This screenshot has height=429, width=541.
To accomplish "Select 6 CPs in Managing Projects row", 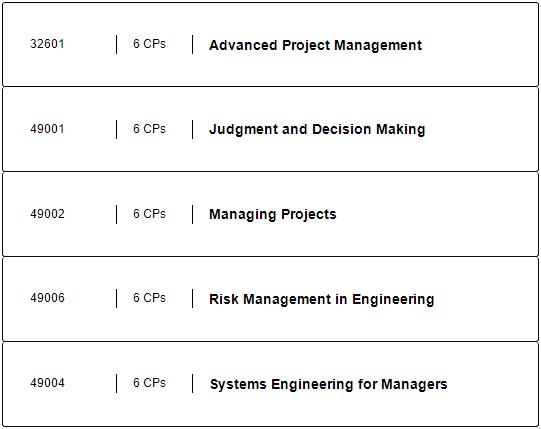I will [149, 214].
